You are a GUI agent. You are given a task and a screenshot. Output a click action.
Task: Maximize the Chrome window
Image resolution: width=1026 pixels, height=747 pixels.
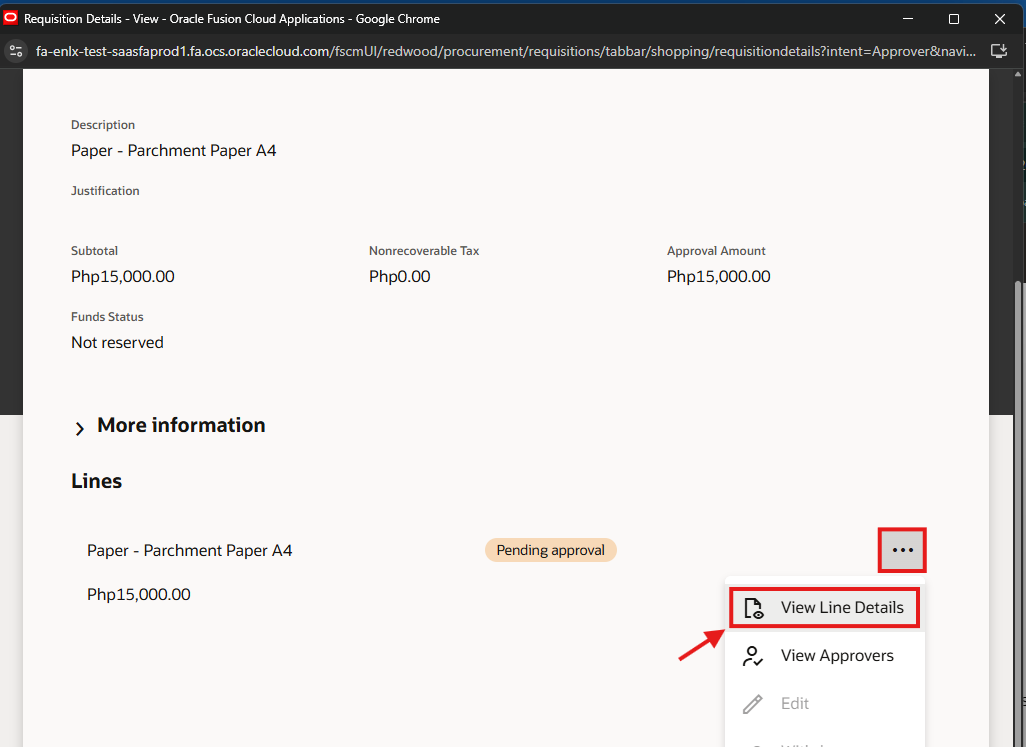click(953, 18)
